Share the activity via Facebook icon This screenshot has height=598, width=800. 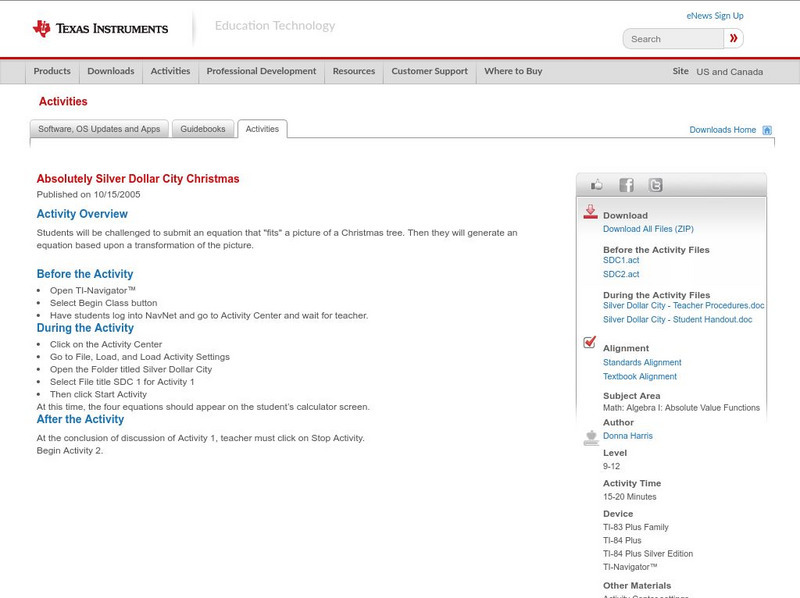tap(626, 185)
